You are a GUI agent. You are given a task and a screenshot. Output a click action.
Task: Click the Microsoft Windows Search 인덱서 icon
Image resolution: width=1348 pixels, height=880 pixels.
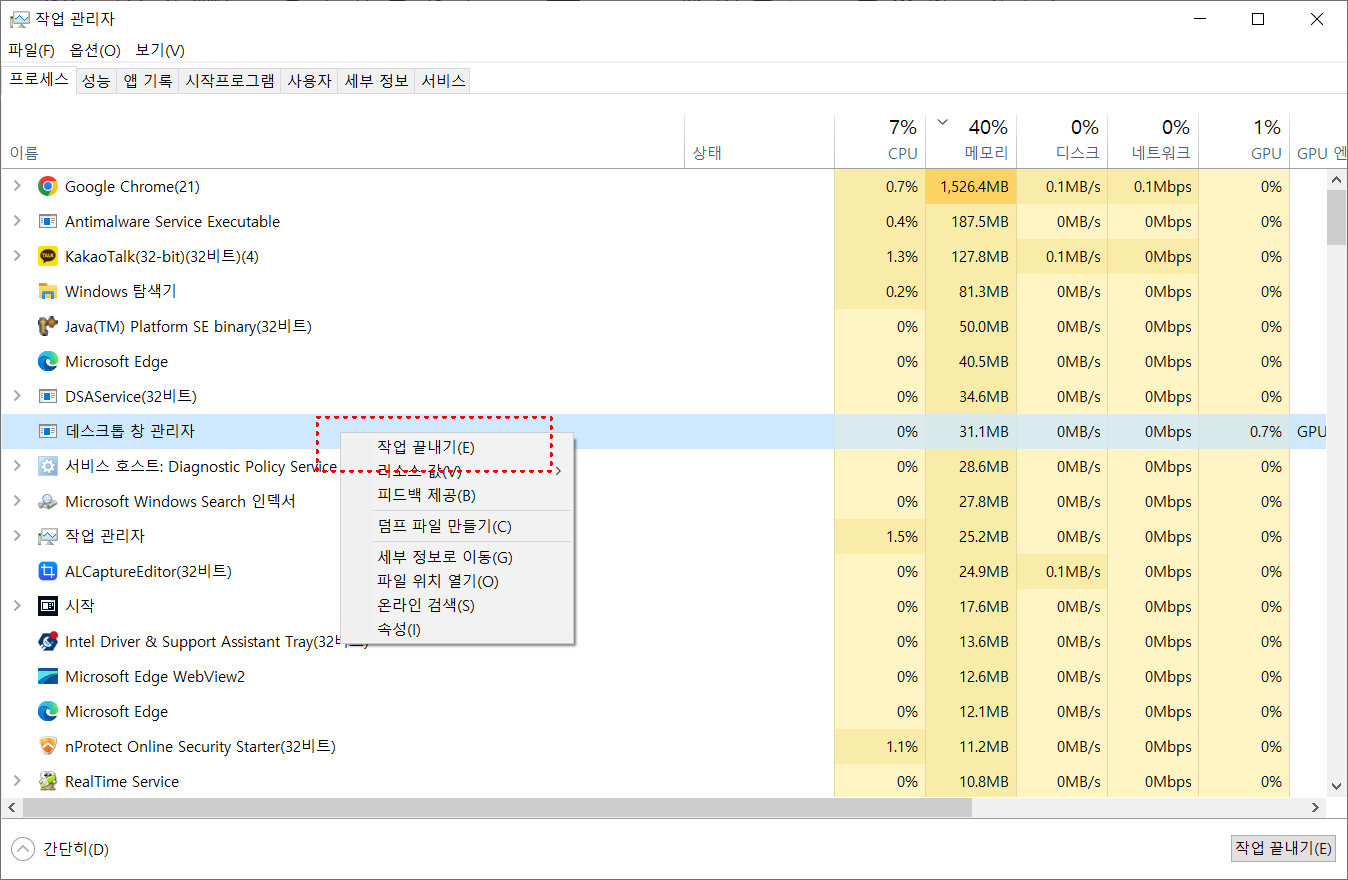pos(47,501)
